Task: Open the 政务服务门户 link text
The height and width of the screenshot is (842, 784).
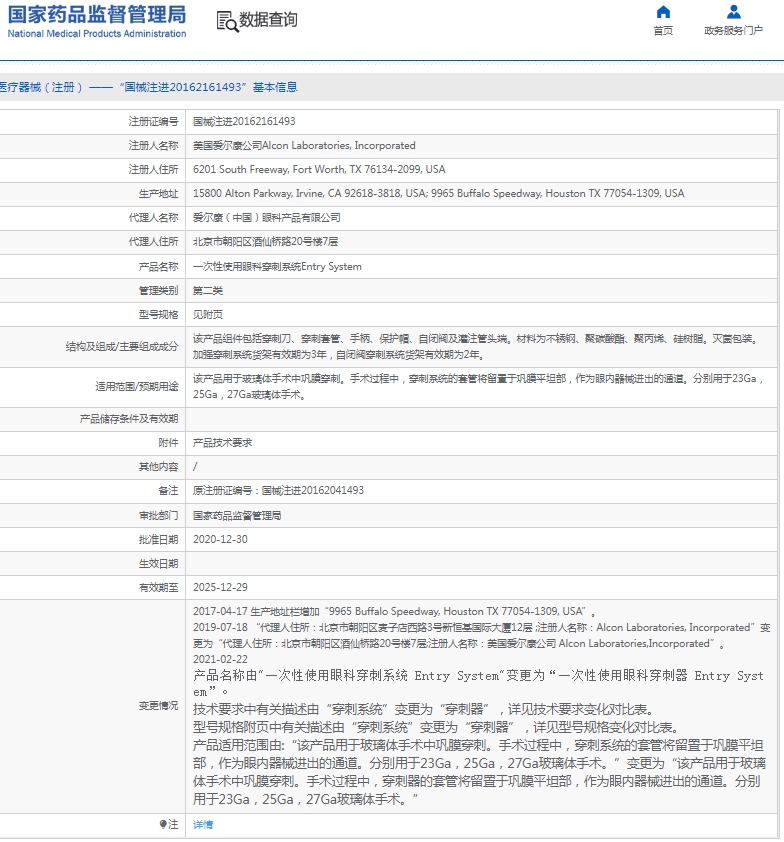Action: click(734, 31)
